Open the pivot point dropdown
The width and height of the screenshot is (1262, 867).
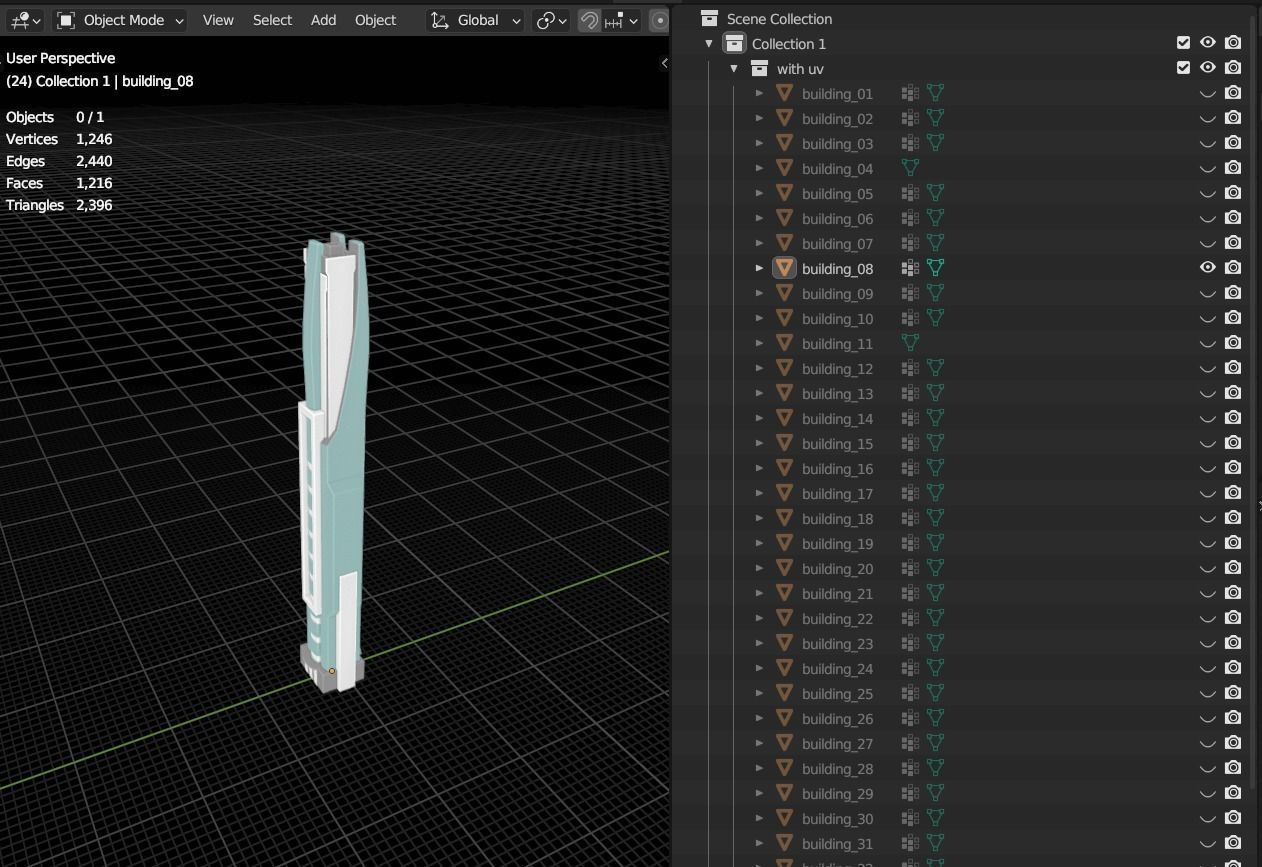click(552, 20)
